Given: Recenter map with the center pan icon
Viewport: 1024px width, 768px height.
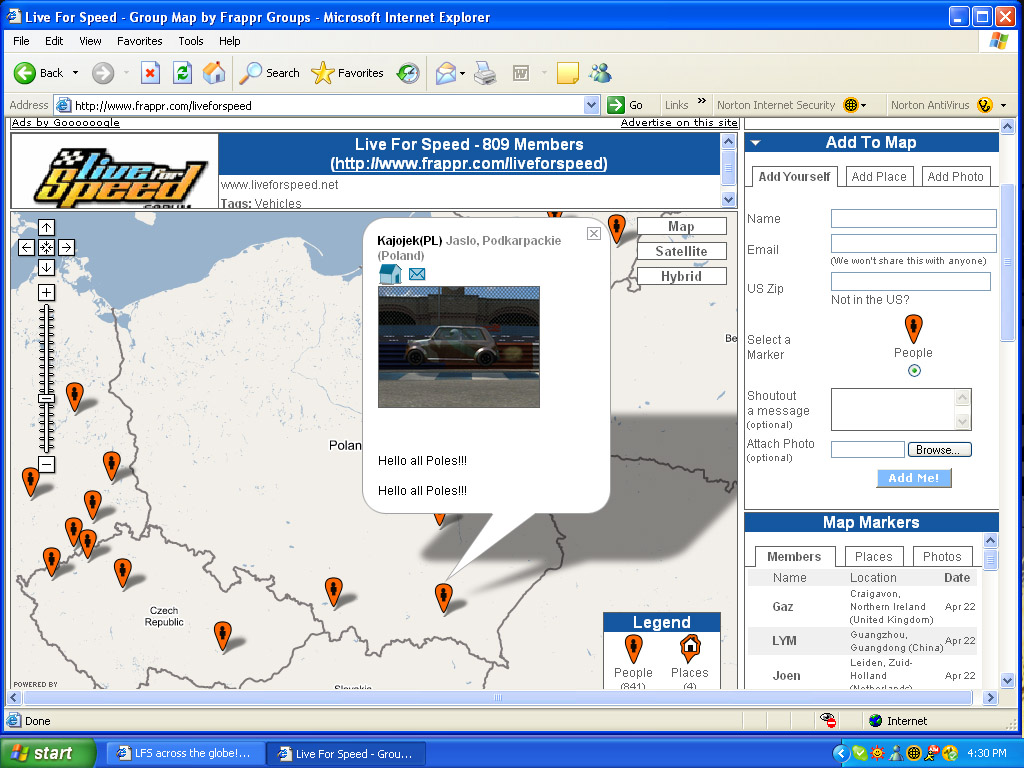Looking at the screenshot, I should [x=46, y=248].
